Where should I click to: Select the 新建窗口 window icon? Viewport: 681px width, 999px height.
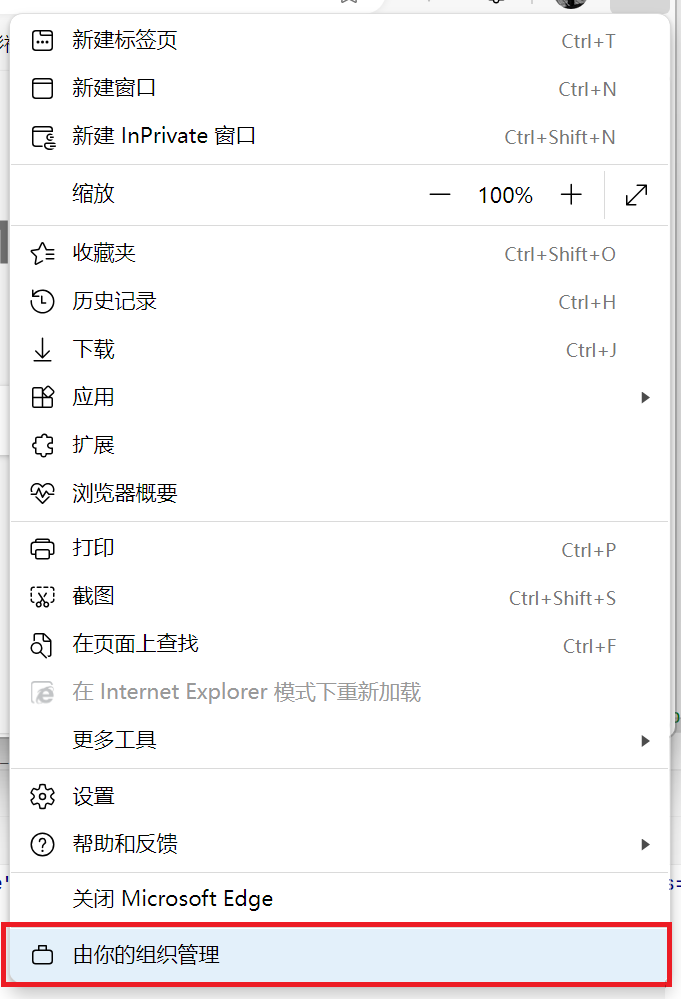point(42,88)
